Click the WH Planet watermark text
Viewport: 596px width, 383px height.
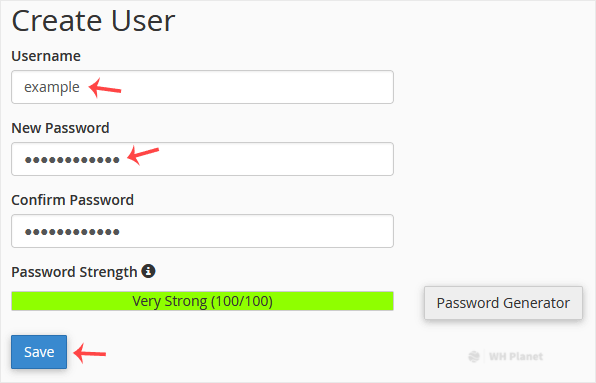[516, 356]
